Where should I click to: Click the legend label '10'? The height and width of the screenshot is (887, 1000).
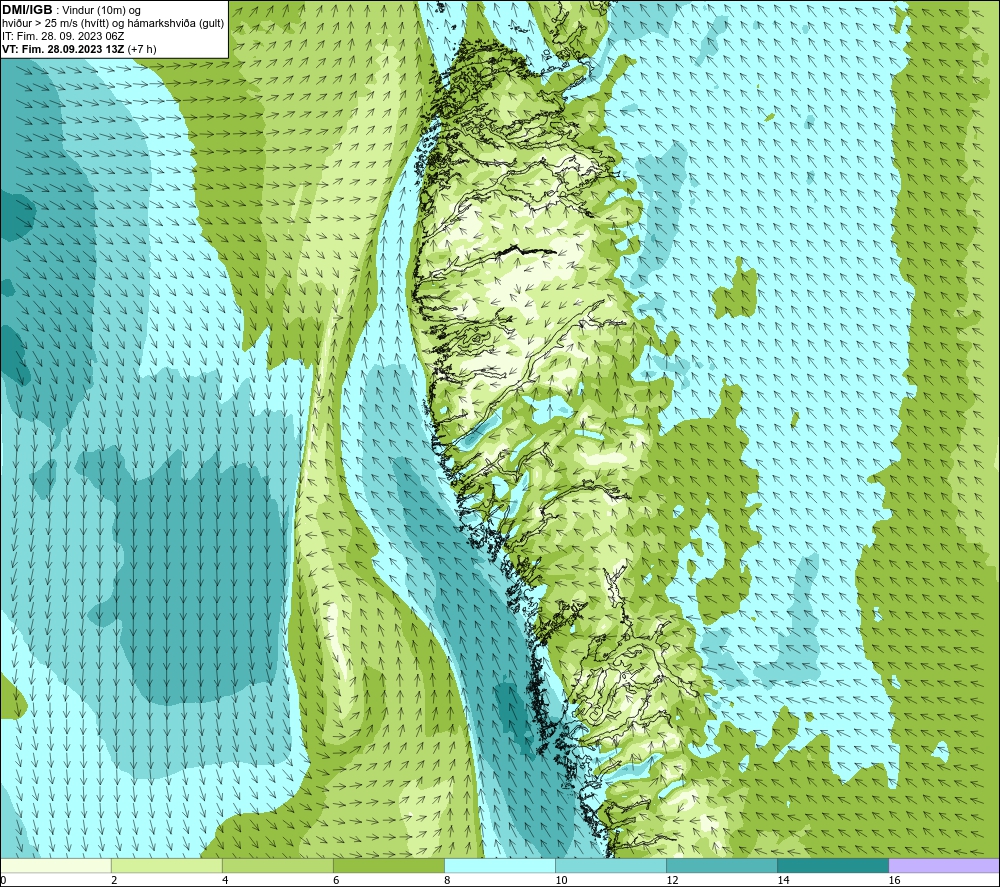(561, 881)
